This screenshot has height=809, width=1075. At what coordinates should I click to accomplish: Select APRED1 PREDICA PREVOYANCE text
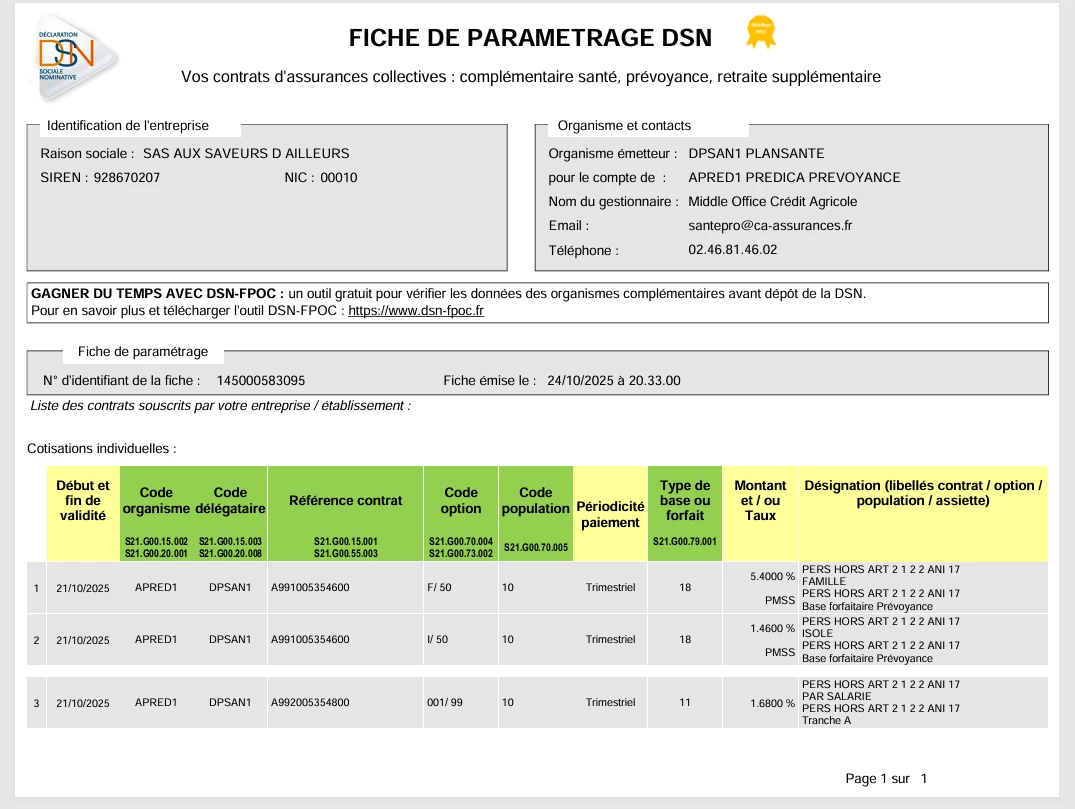[794, 178]
